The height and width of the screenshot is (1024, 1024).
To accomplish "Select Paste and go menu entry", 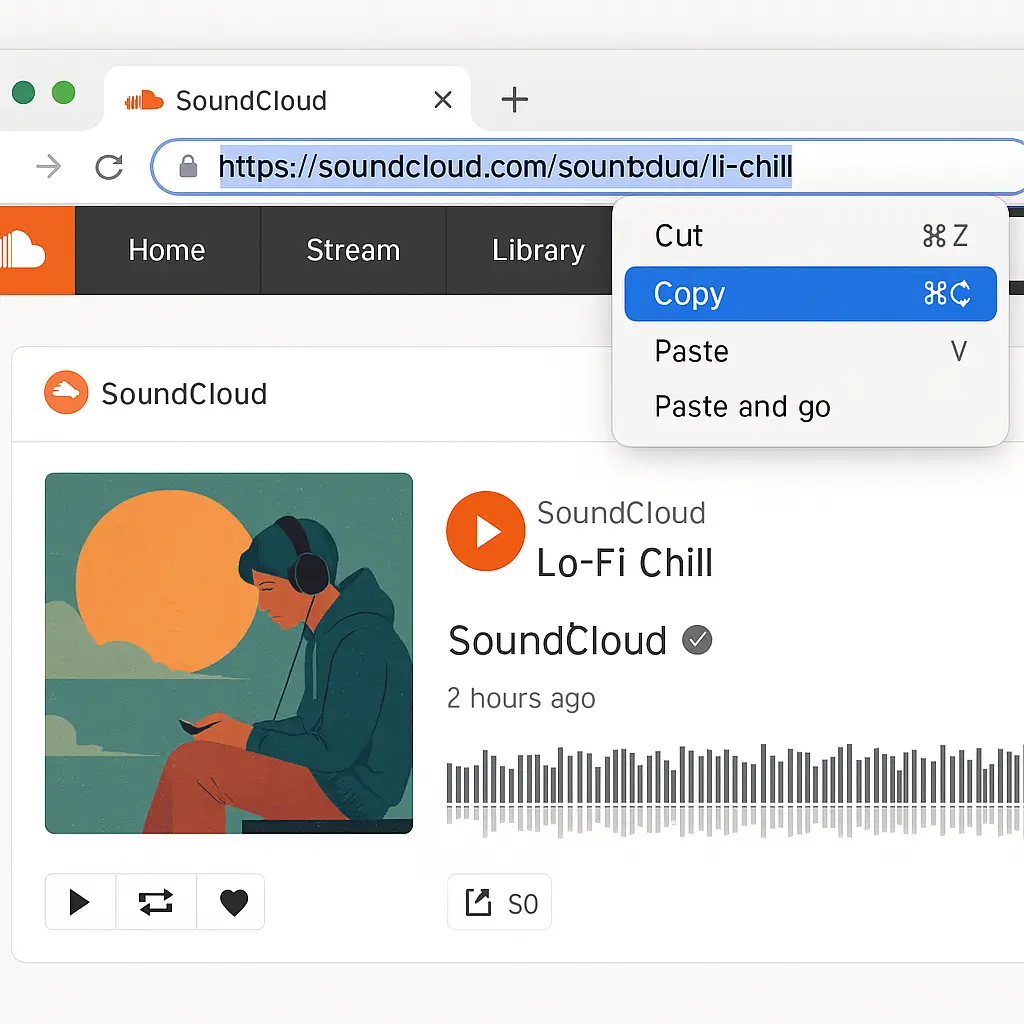I will click(x=810, y=407).
